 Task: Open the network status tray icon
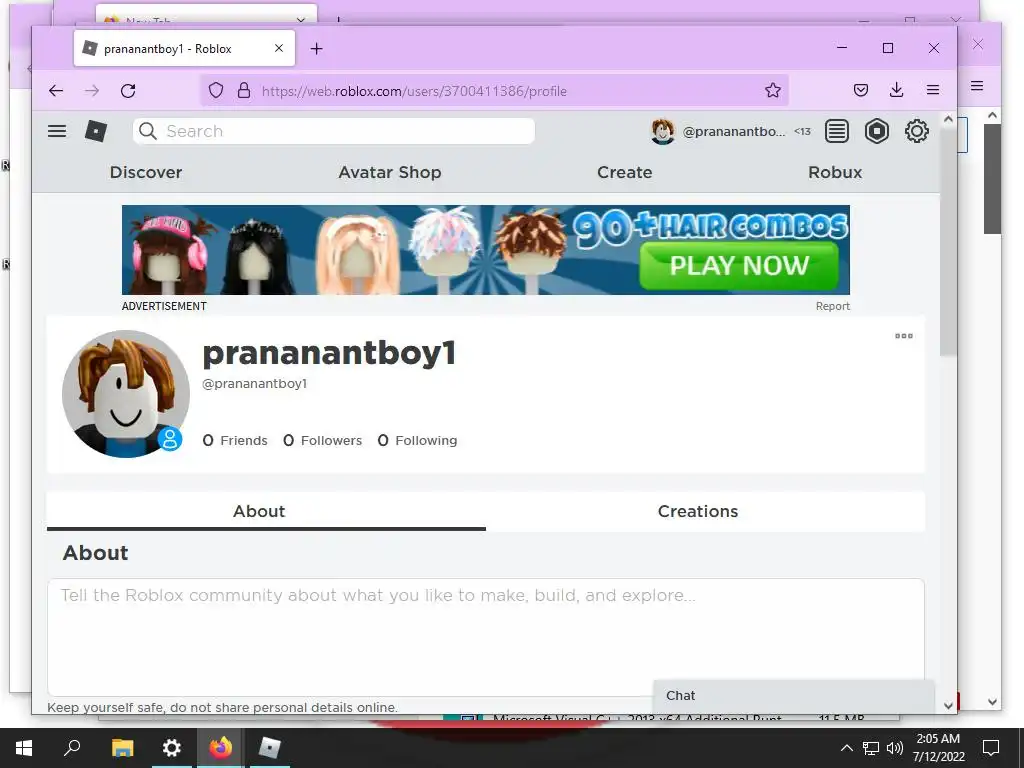pos(871,748)
